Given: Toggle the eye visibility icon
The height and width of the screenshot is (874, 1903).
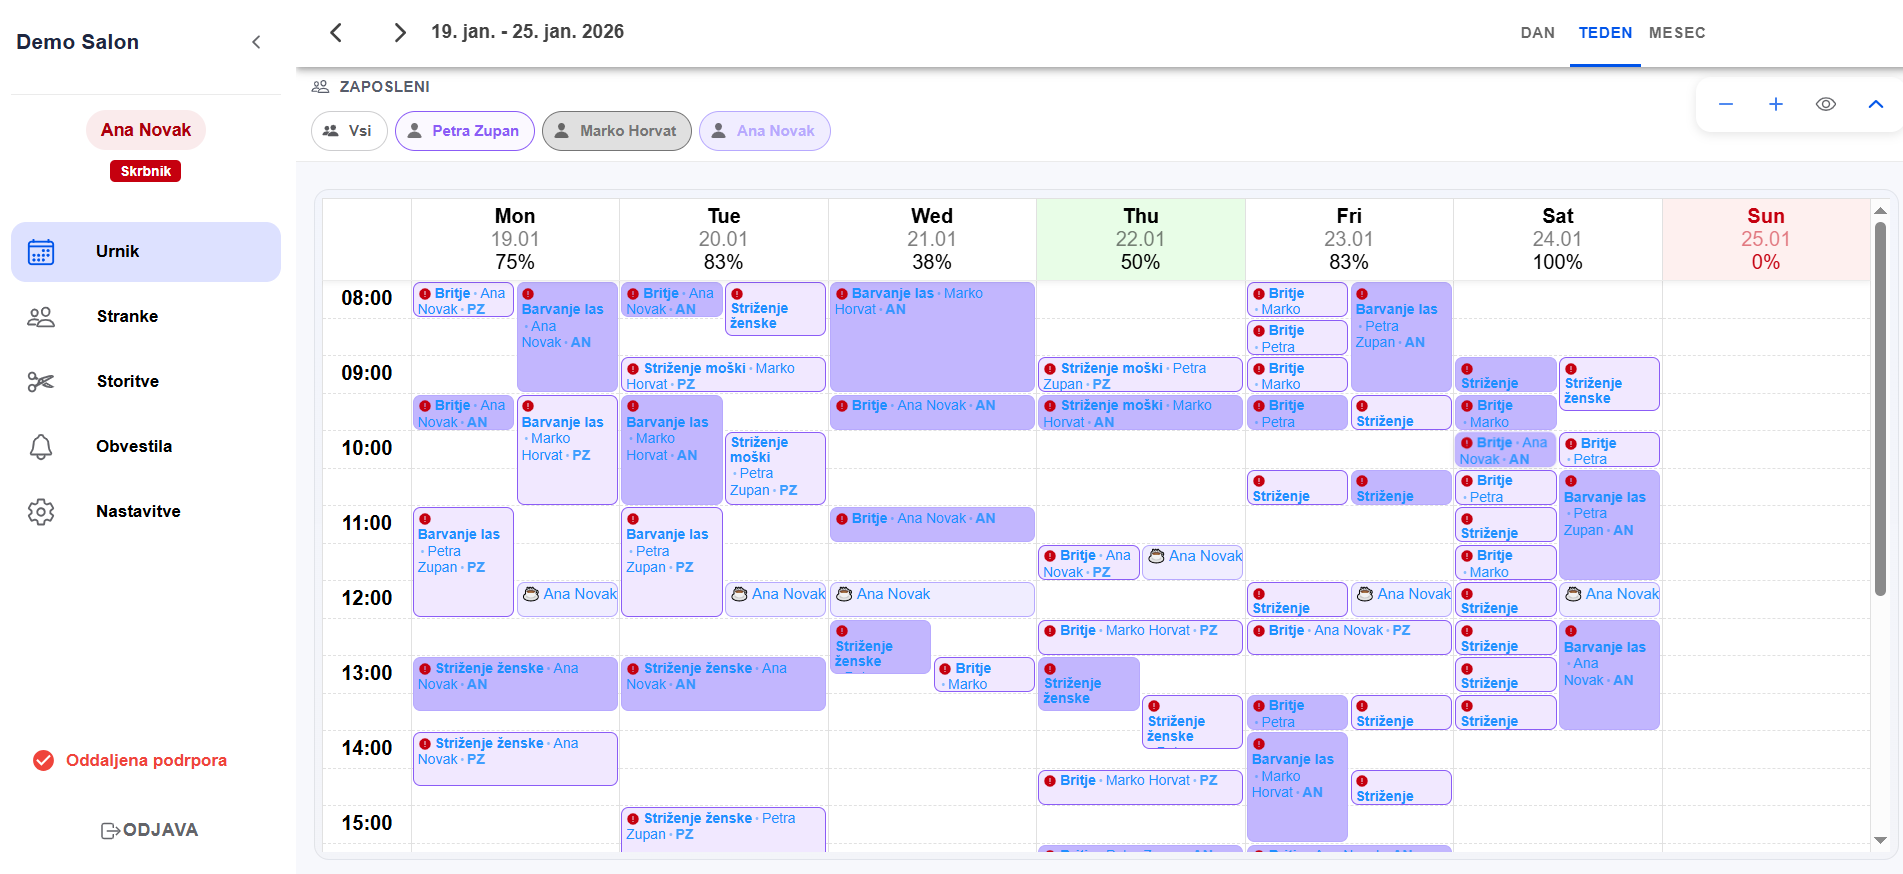Looking at the screenshot, I should tap(1826, 104).
